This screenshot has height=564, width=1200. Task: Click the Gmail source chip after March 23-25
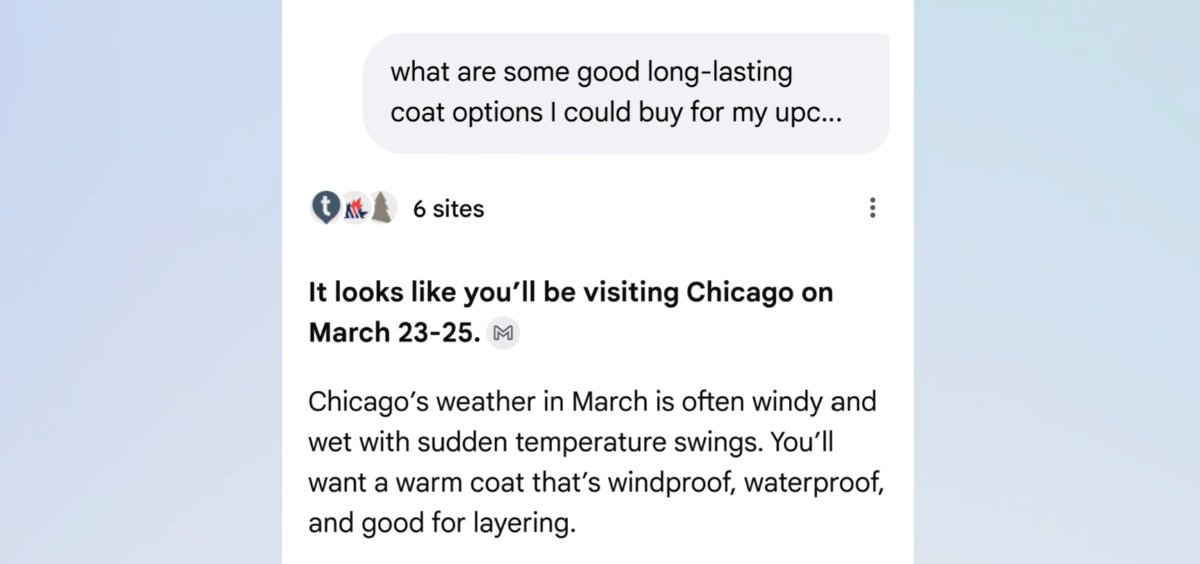pyautogui.click(x=504, y=332)
